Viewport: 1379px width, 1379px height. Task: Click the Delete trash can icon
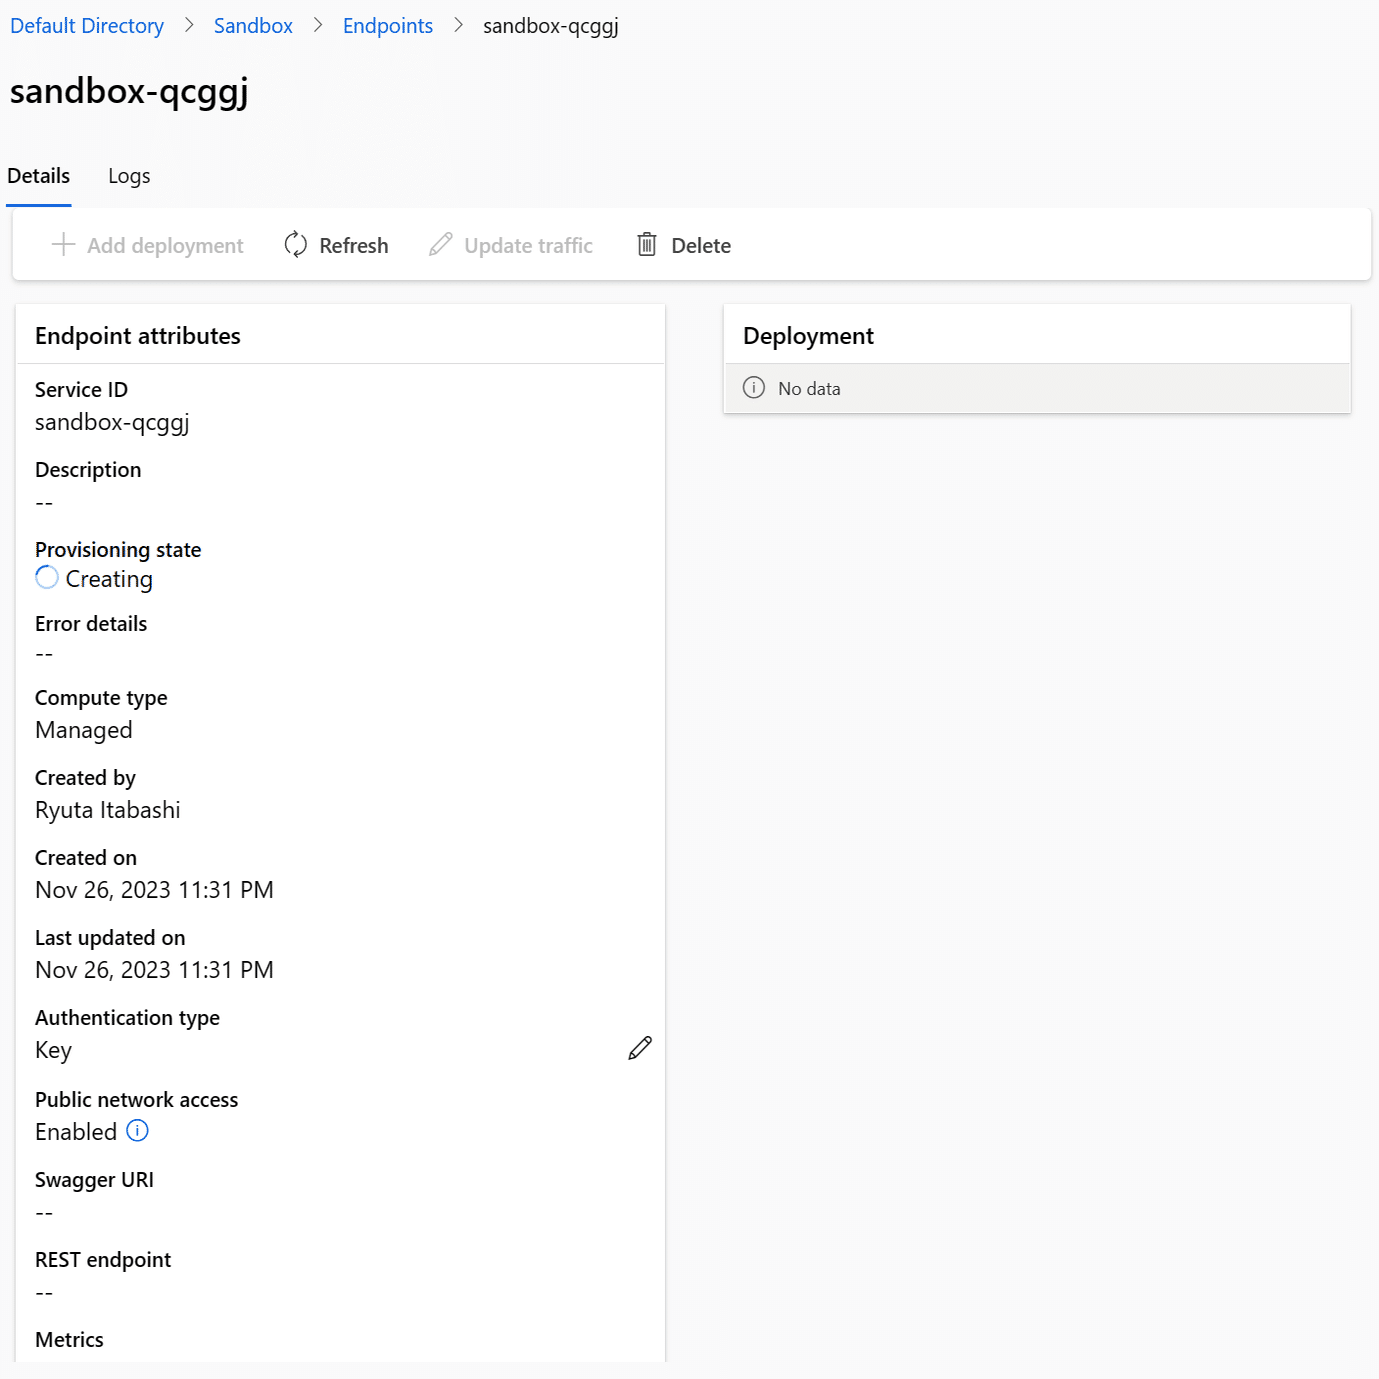point(647,245)
